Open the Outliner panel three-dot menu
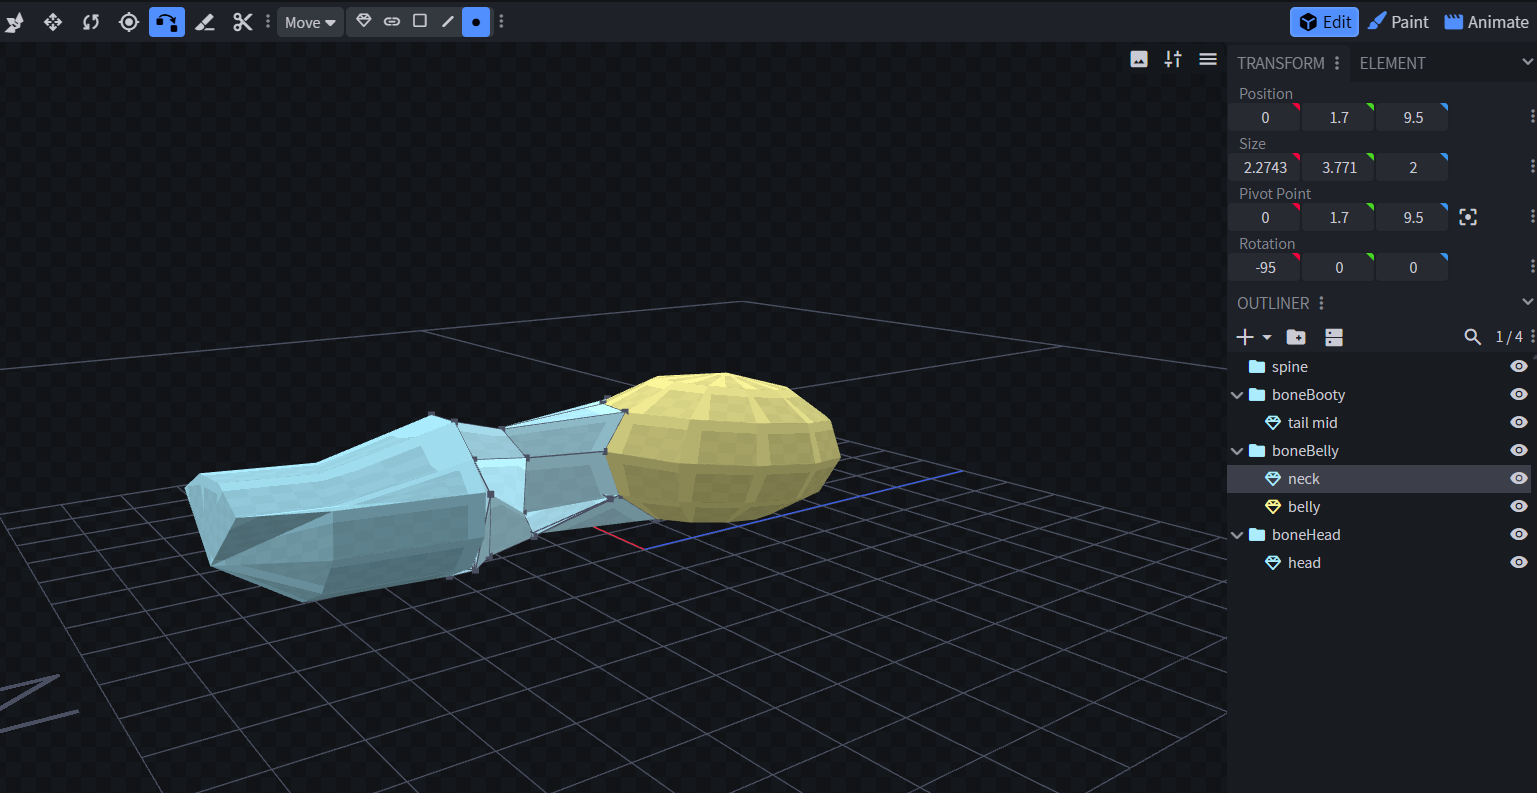1537x793 pixels. (x=1321, y=303)
